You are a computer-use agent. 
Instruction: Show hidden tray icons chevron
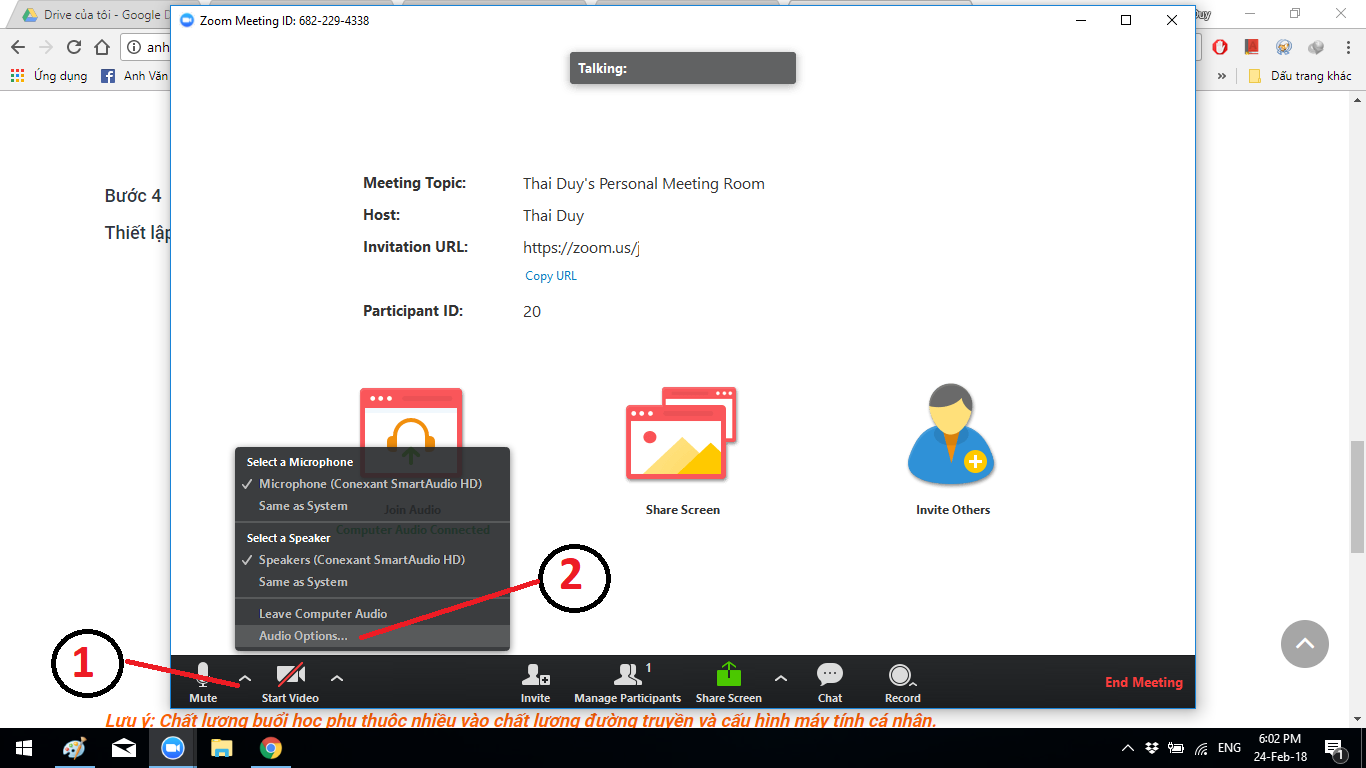click(1128, 748)
